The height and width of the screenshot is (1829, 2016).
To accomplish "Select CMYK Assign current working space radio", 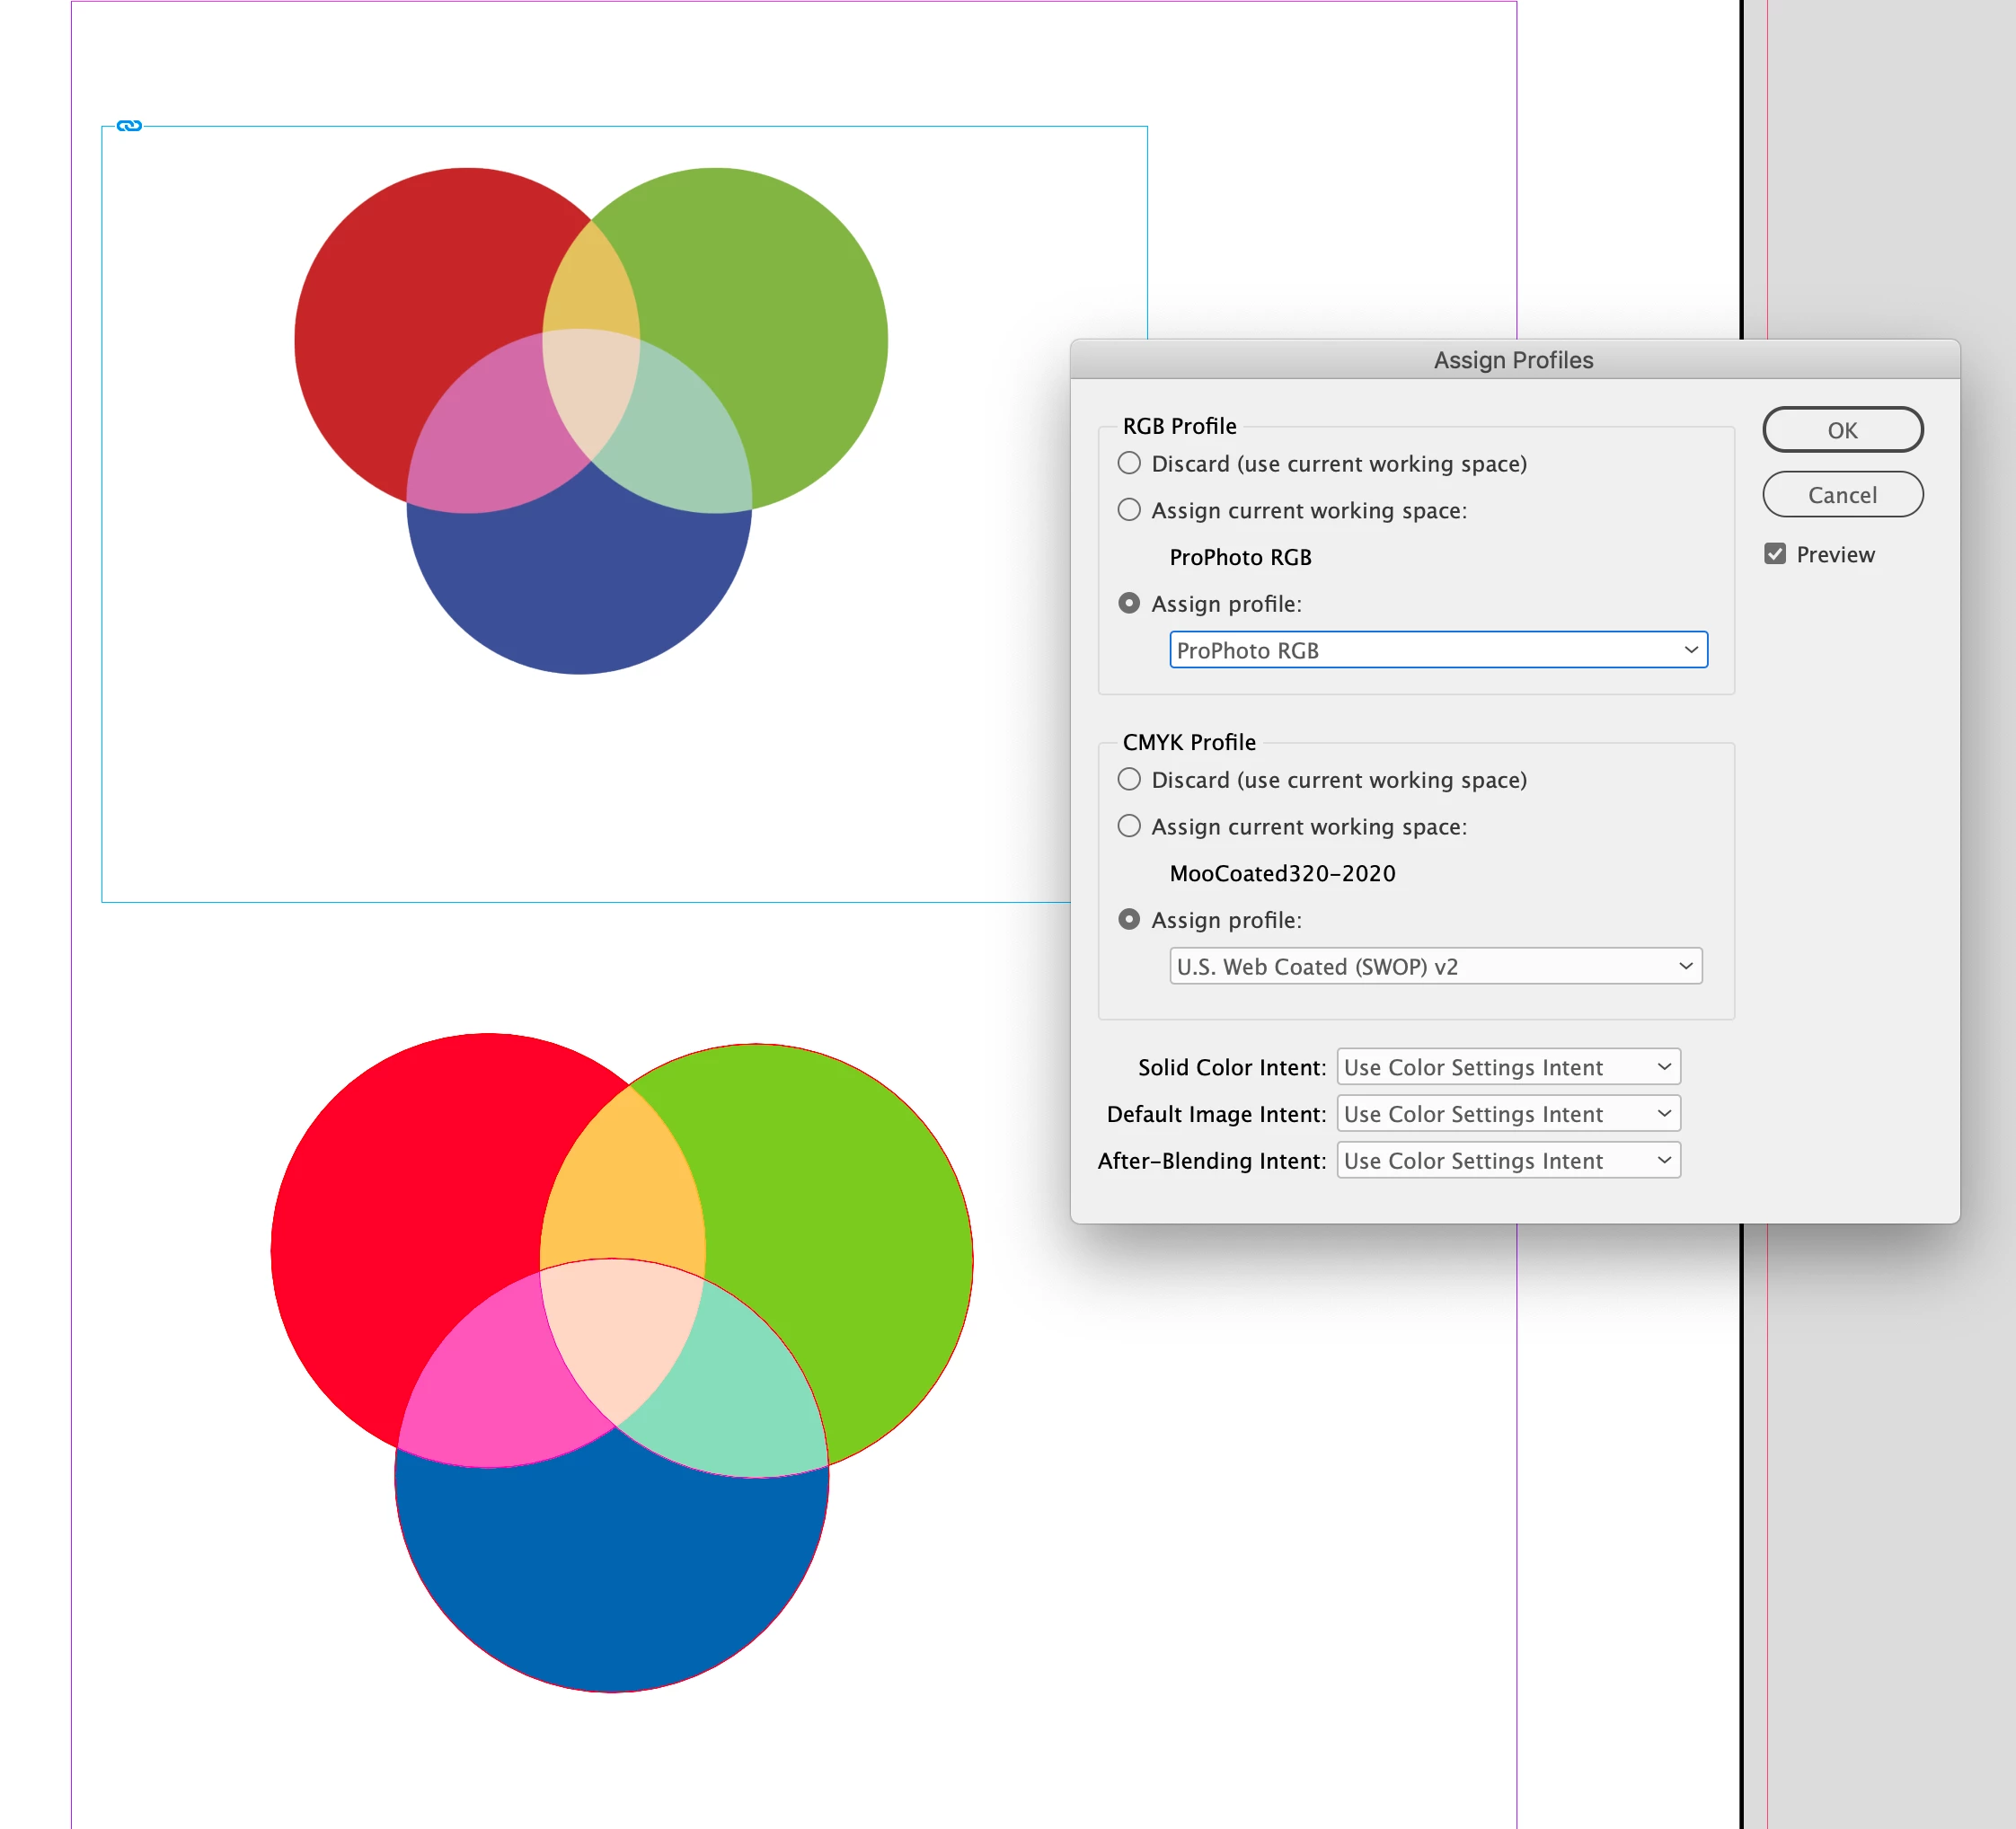I will click(x=1129, y=826).
